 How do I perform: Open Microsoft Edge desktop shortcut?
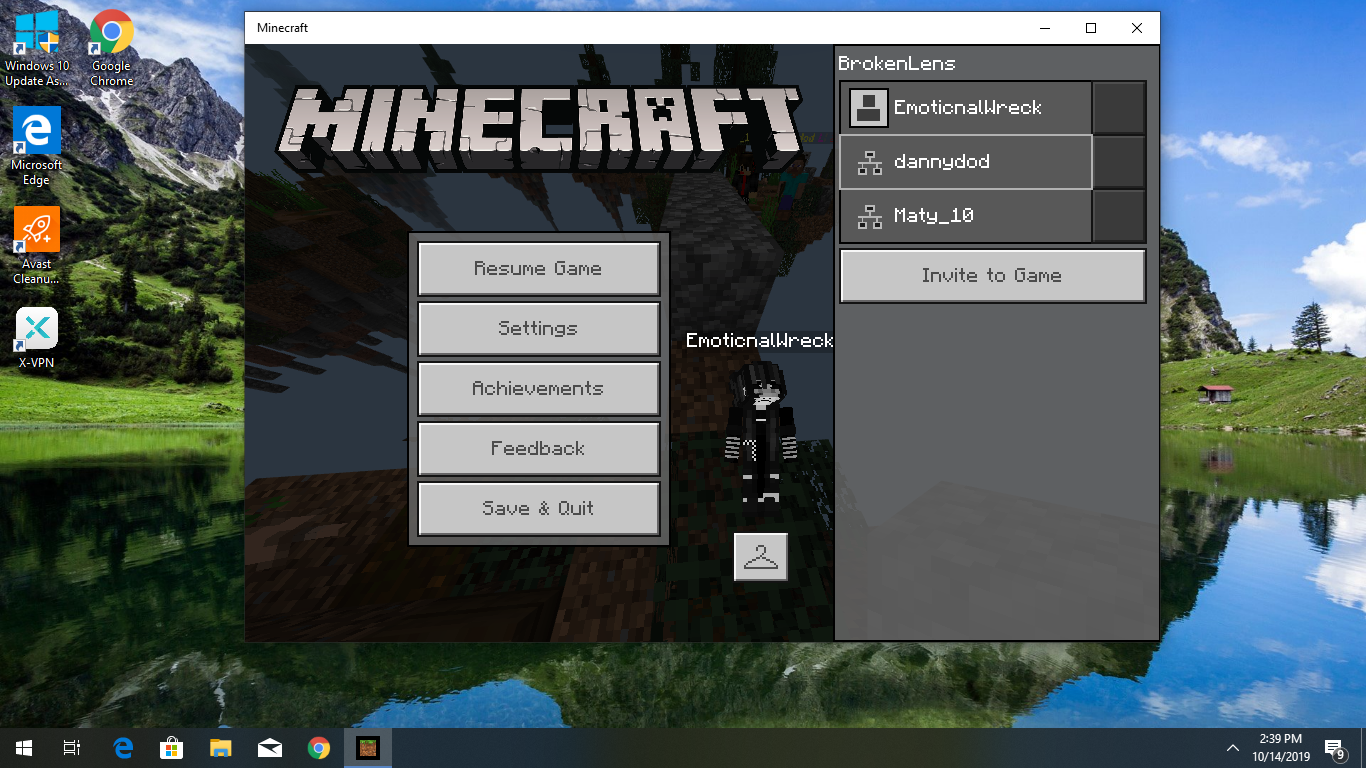click(36, 147)
